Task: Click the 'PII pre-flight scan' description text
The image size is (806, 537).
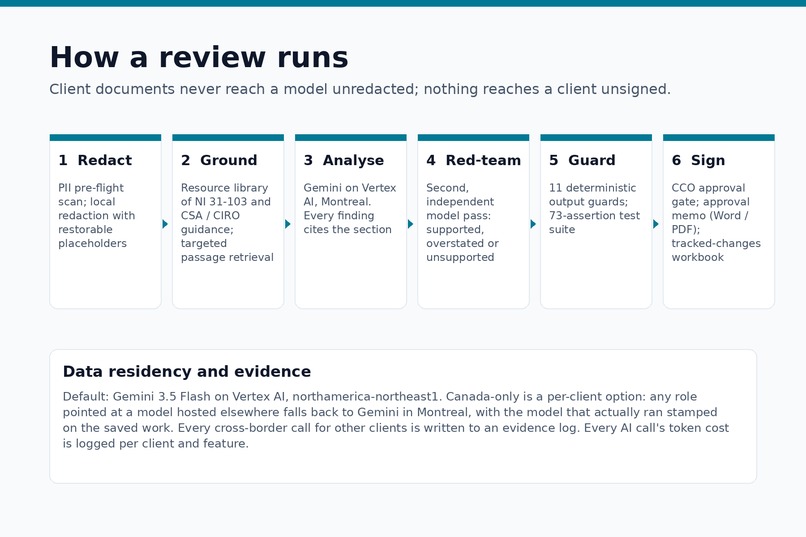Action: click(x=97, y=215)
